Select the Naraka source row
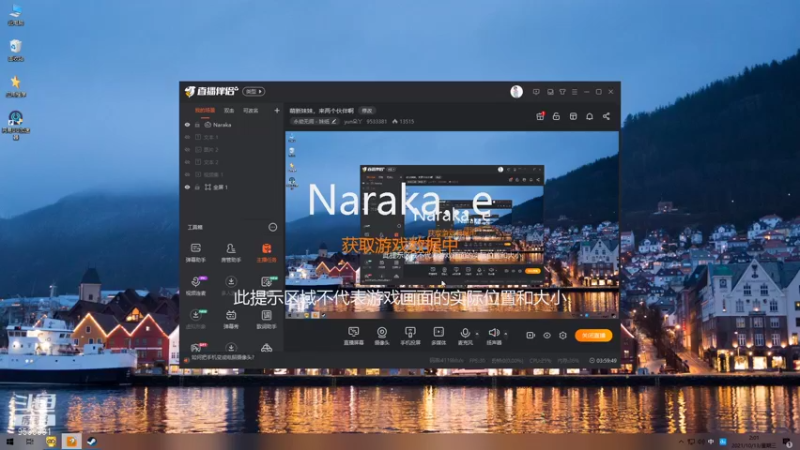The height and width of the screenshot is (450, 800). pos(232,124)
